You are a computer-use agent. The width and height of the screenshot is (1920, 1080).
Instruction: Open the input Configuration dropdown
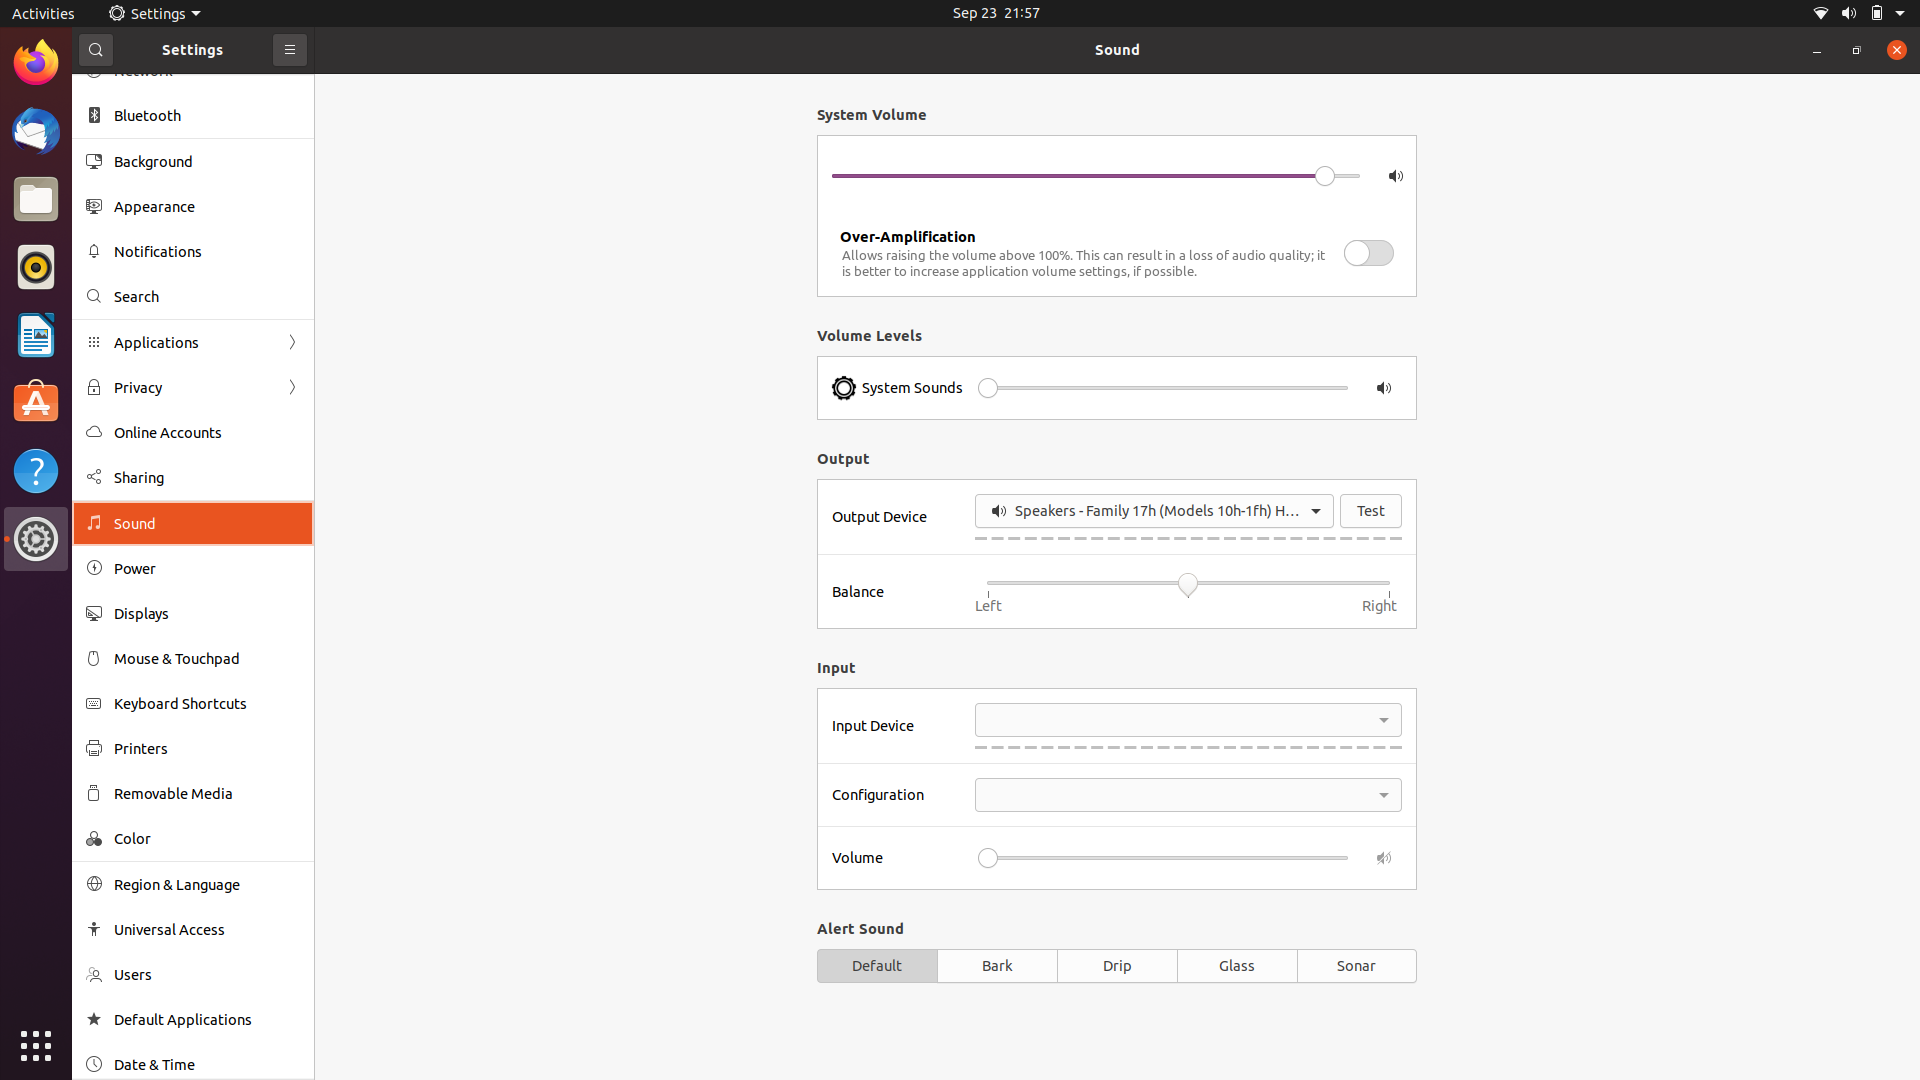click(x=1188, y=795)
